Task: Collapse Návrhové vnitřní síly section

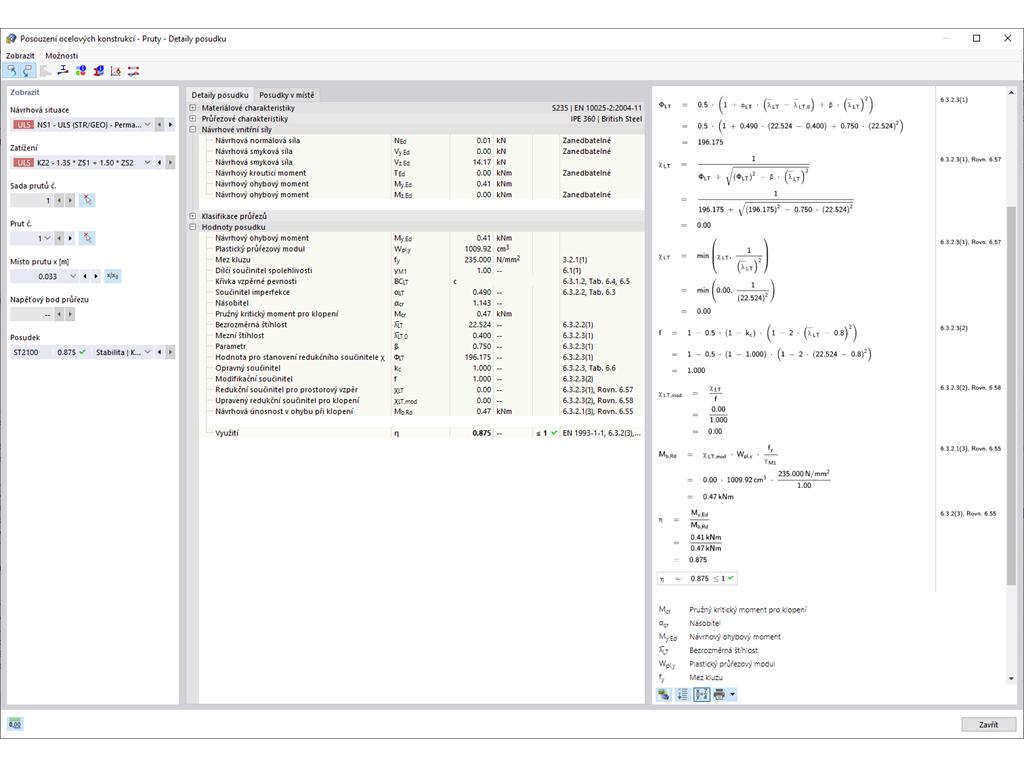Action: [193, 129]
